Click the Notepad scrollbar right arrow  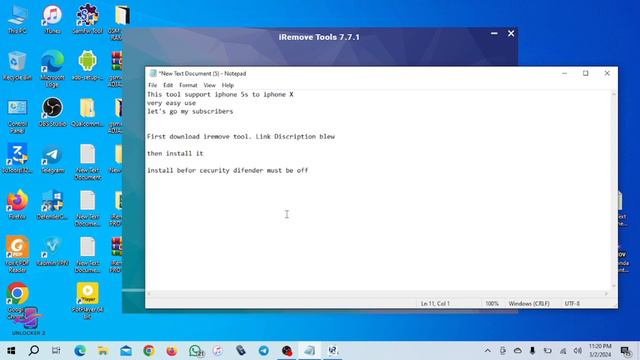tap(607, 293)
